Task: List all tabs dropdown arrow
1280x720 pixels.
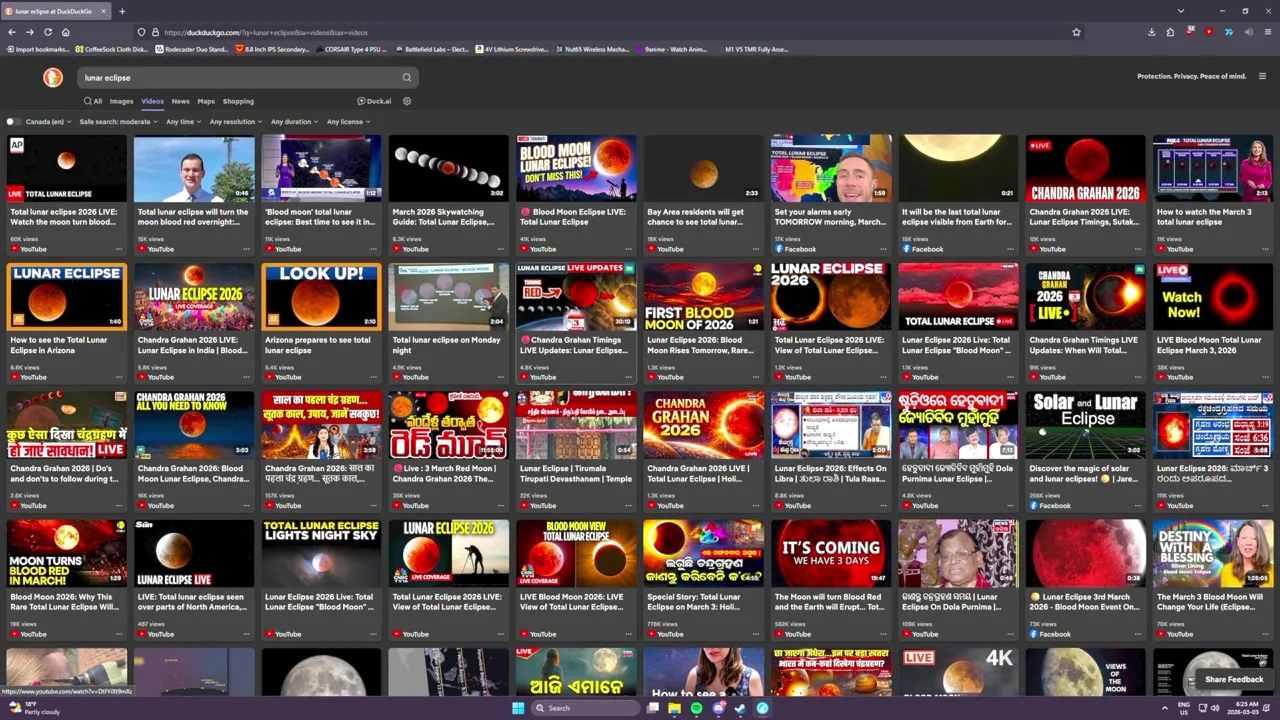Action: [x=1180, y=11]
